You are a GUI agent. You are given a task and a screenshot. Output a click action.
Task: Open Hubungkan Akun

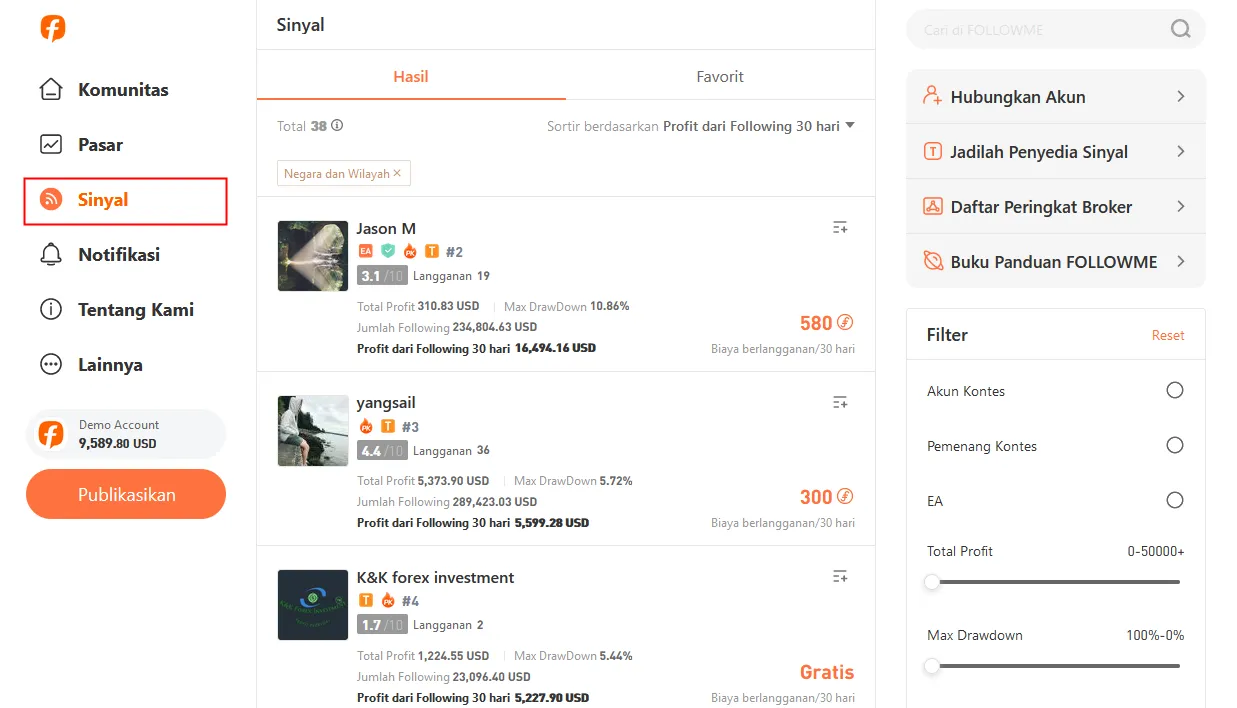click(1056, 97)
